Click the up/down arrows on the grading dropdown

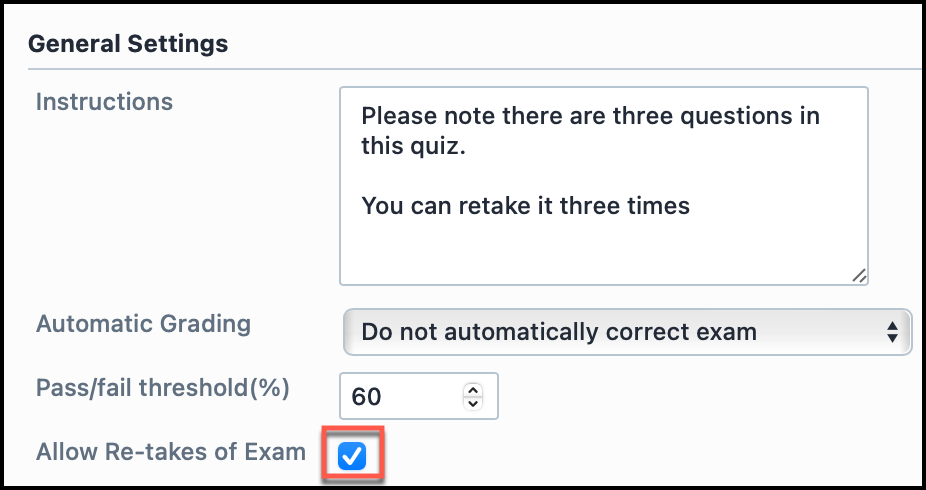pyautogui.click(x=892, y=332)
